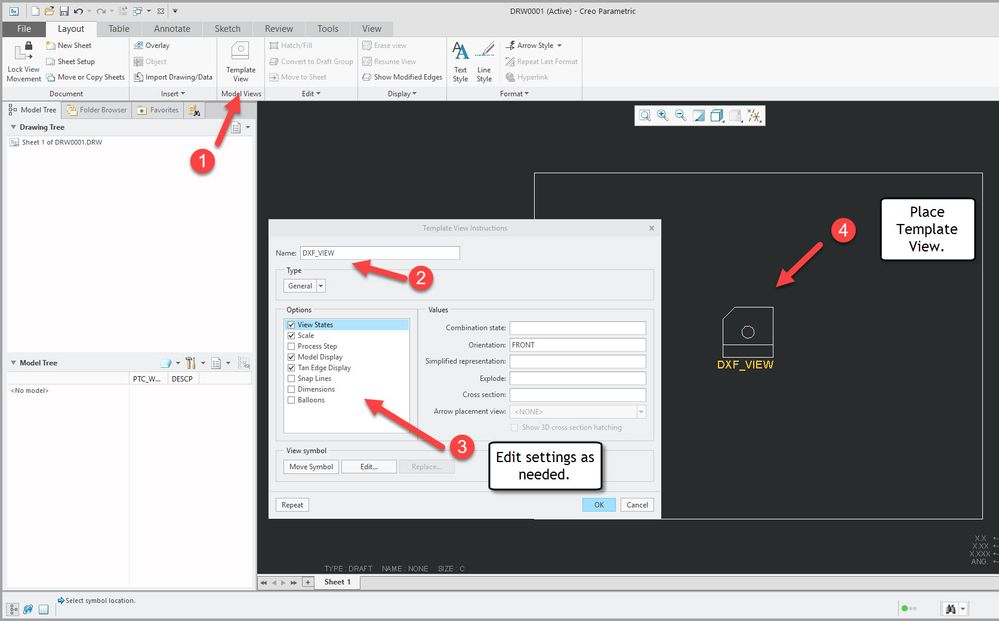999x621 pixels.
Task: Switch to the Tools ribbon tab
Action: pos(328,29)
